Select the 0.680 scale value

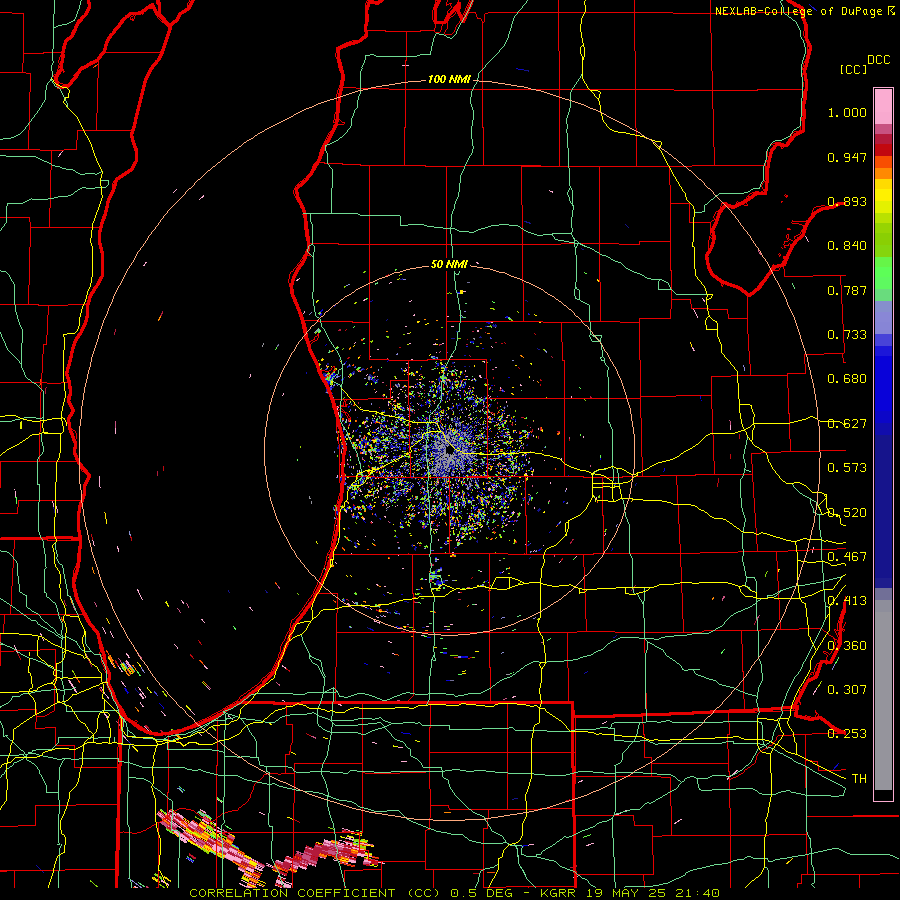[847, 379]
